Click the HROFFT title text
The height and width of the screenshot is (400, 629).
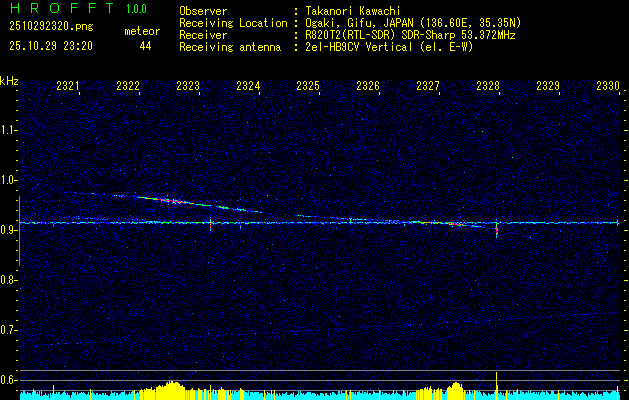pyautogui.click(x=62, y=8)
